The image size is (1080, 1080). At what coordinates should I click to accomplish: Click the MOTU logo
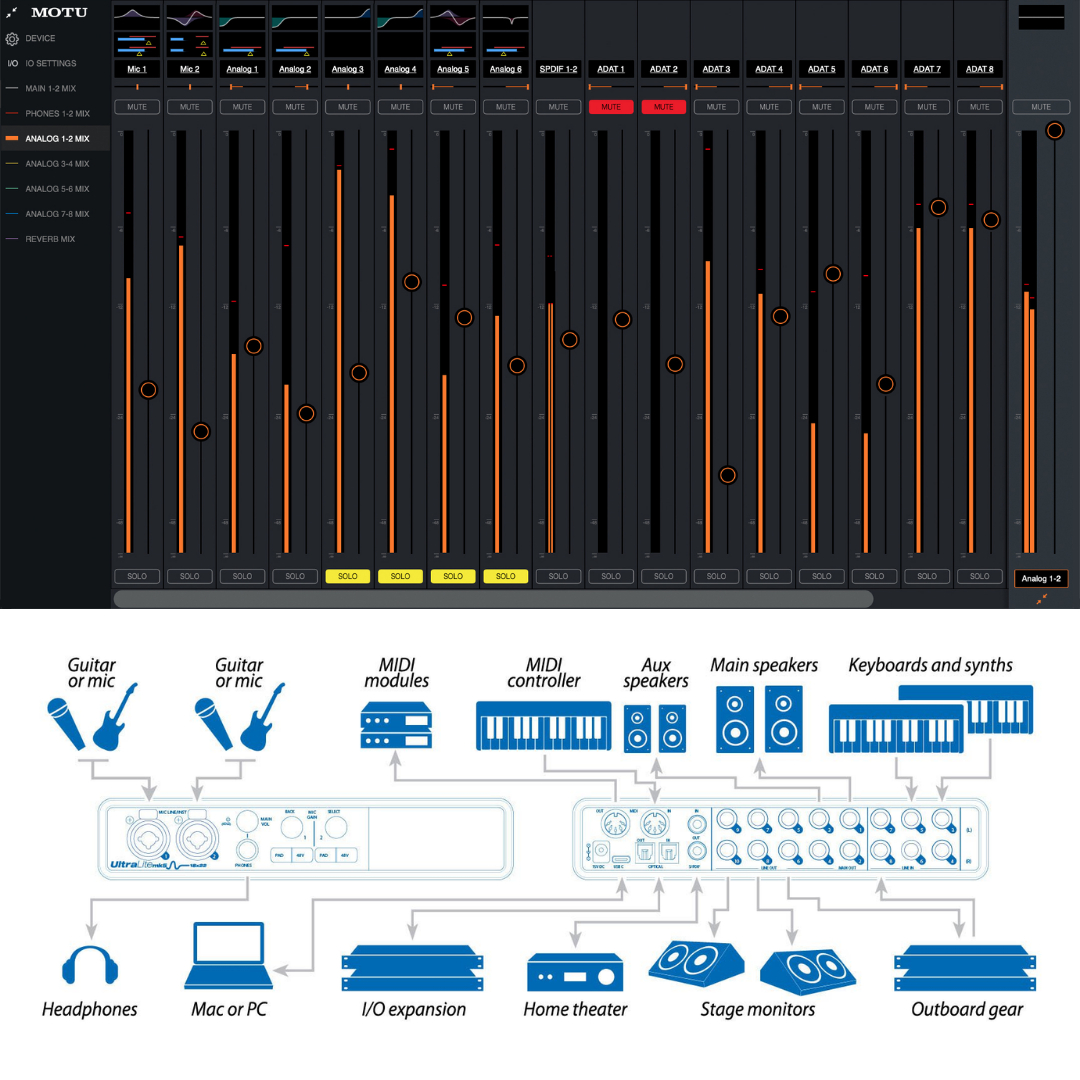pyautogui.click(x=59, y=12)
